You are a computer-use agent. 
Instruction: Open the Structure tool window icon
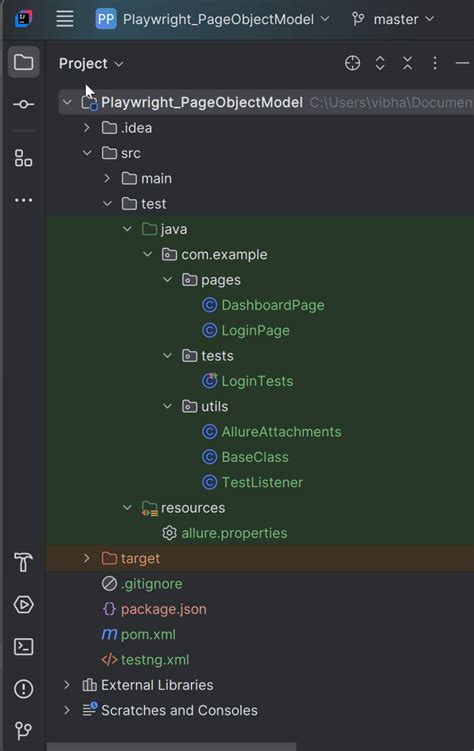click(x=23, y=158)
